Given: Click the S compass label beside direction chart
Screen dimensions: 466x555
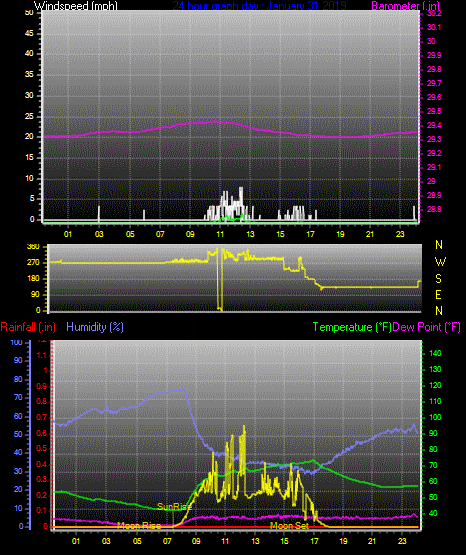Looking at the screenshot, I should pyautogui.click(x=438, y=279).
